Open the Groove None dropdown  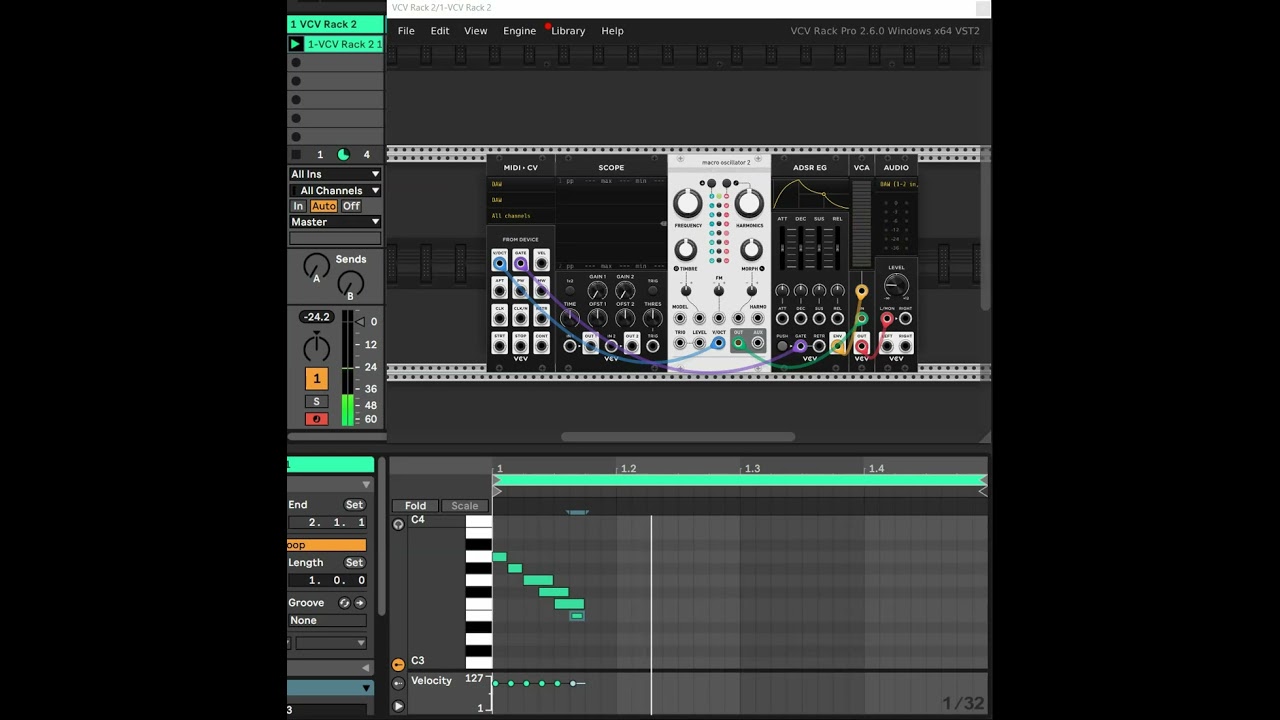(328, 621)
